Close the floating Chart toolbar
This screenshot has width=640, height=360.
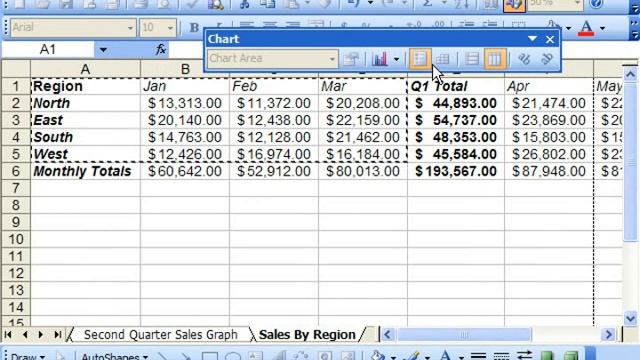tap(550, 39)
